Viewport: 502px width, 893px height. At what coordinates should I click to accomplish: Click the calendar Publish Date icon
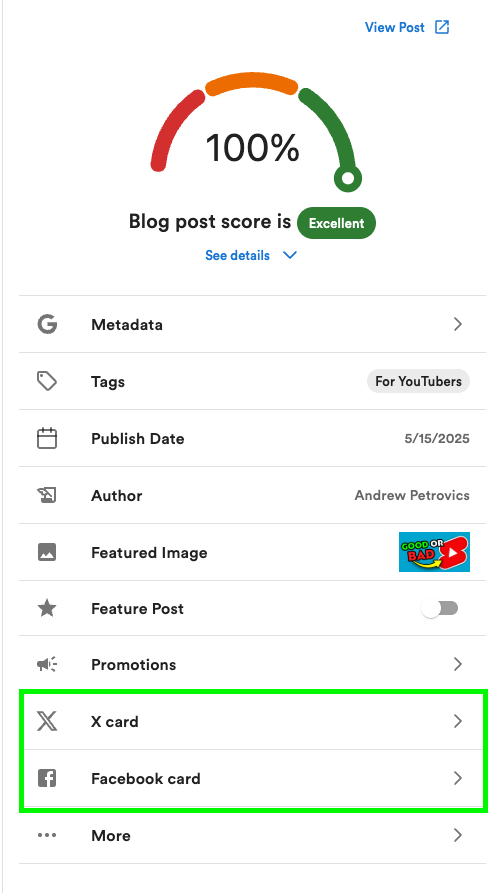[x=47, y=439]
